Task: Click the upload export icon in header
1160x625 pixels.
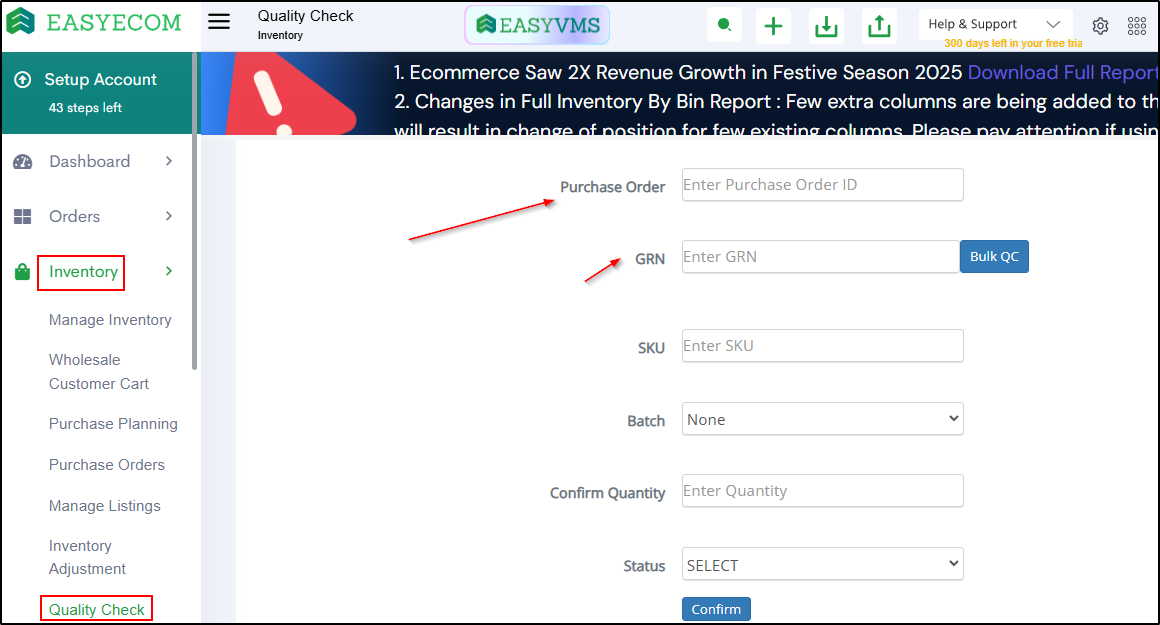Action: 879,26
